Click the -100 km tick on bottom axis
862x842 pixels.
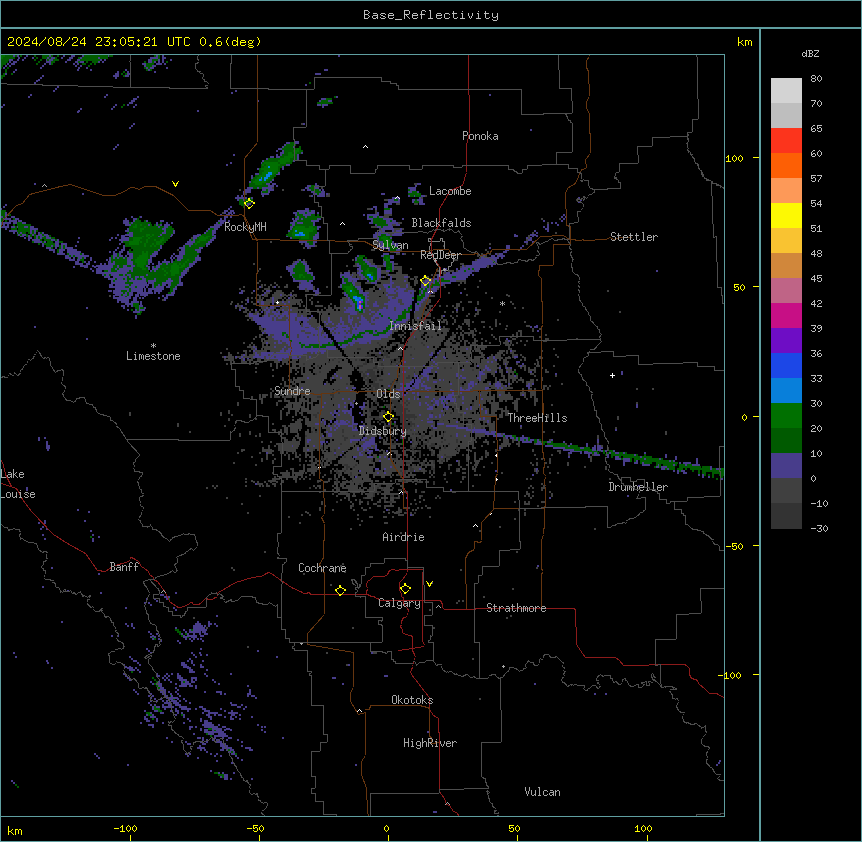125,828
